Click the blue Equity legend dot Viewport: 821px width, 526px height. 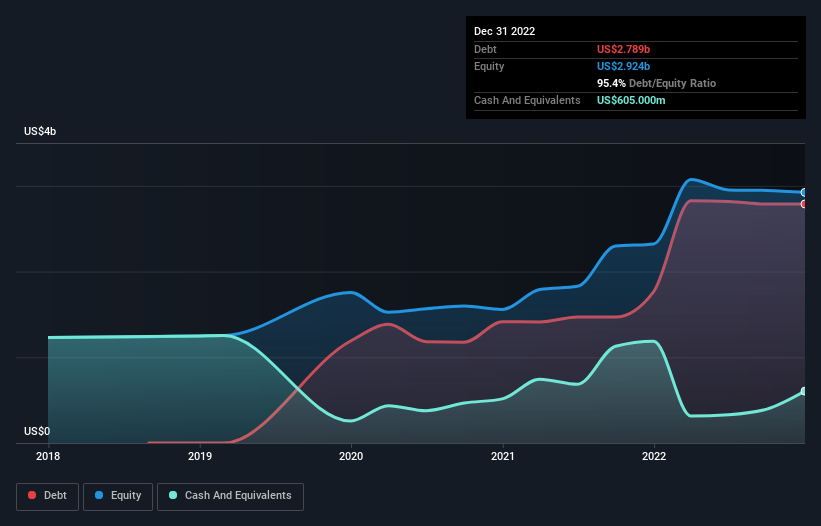tap(98, 495)
